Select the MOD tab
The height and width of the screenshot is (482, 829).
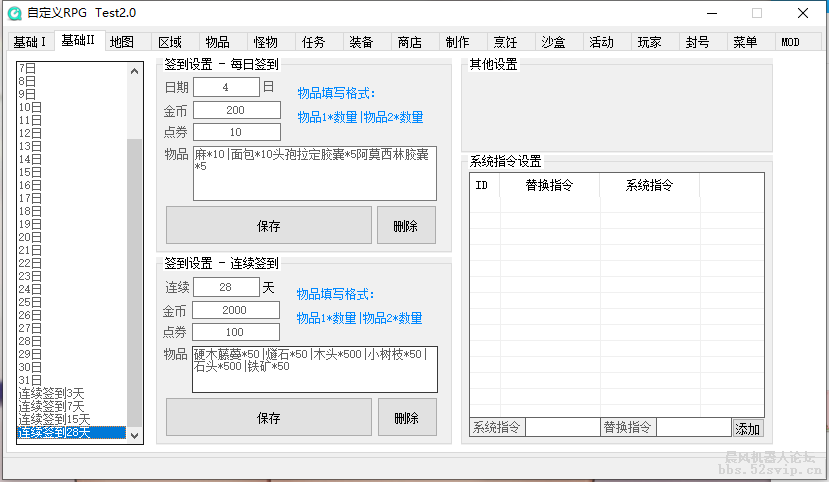pos(790,42)
